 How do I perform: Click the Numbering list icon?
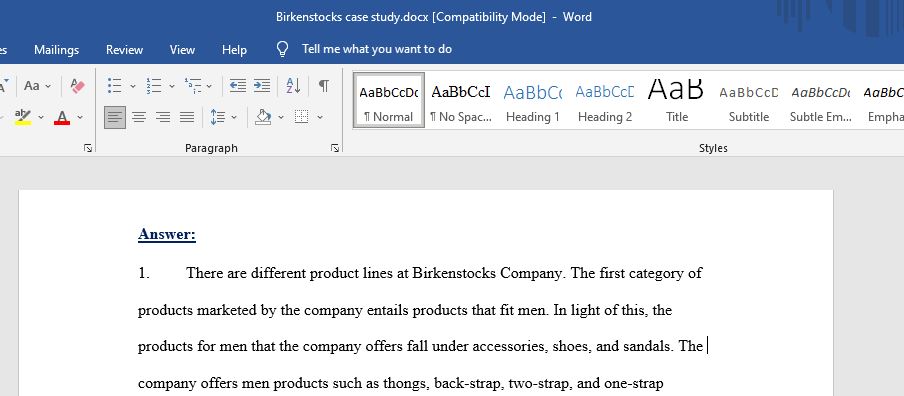(154, 86)
